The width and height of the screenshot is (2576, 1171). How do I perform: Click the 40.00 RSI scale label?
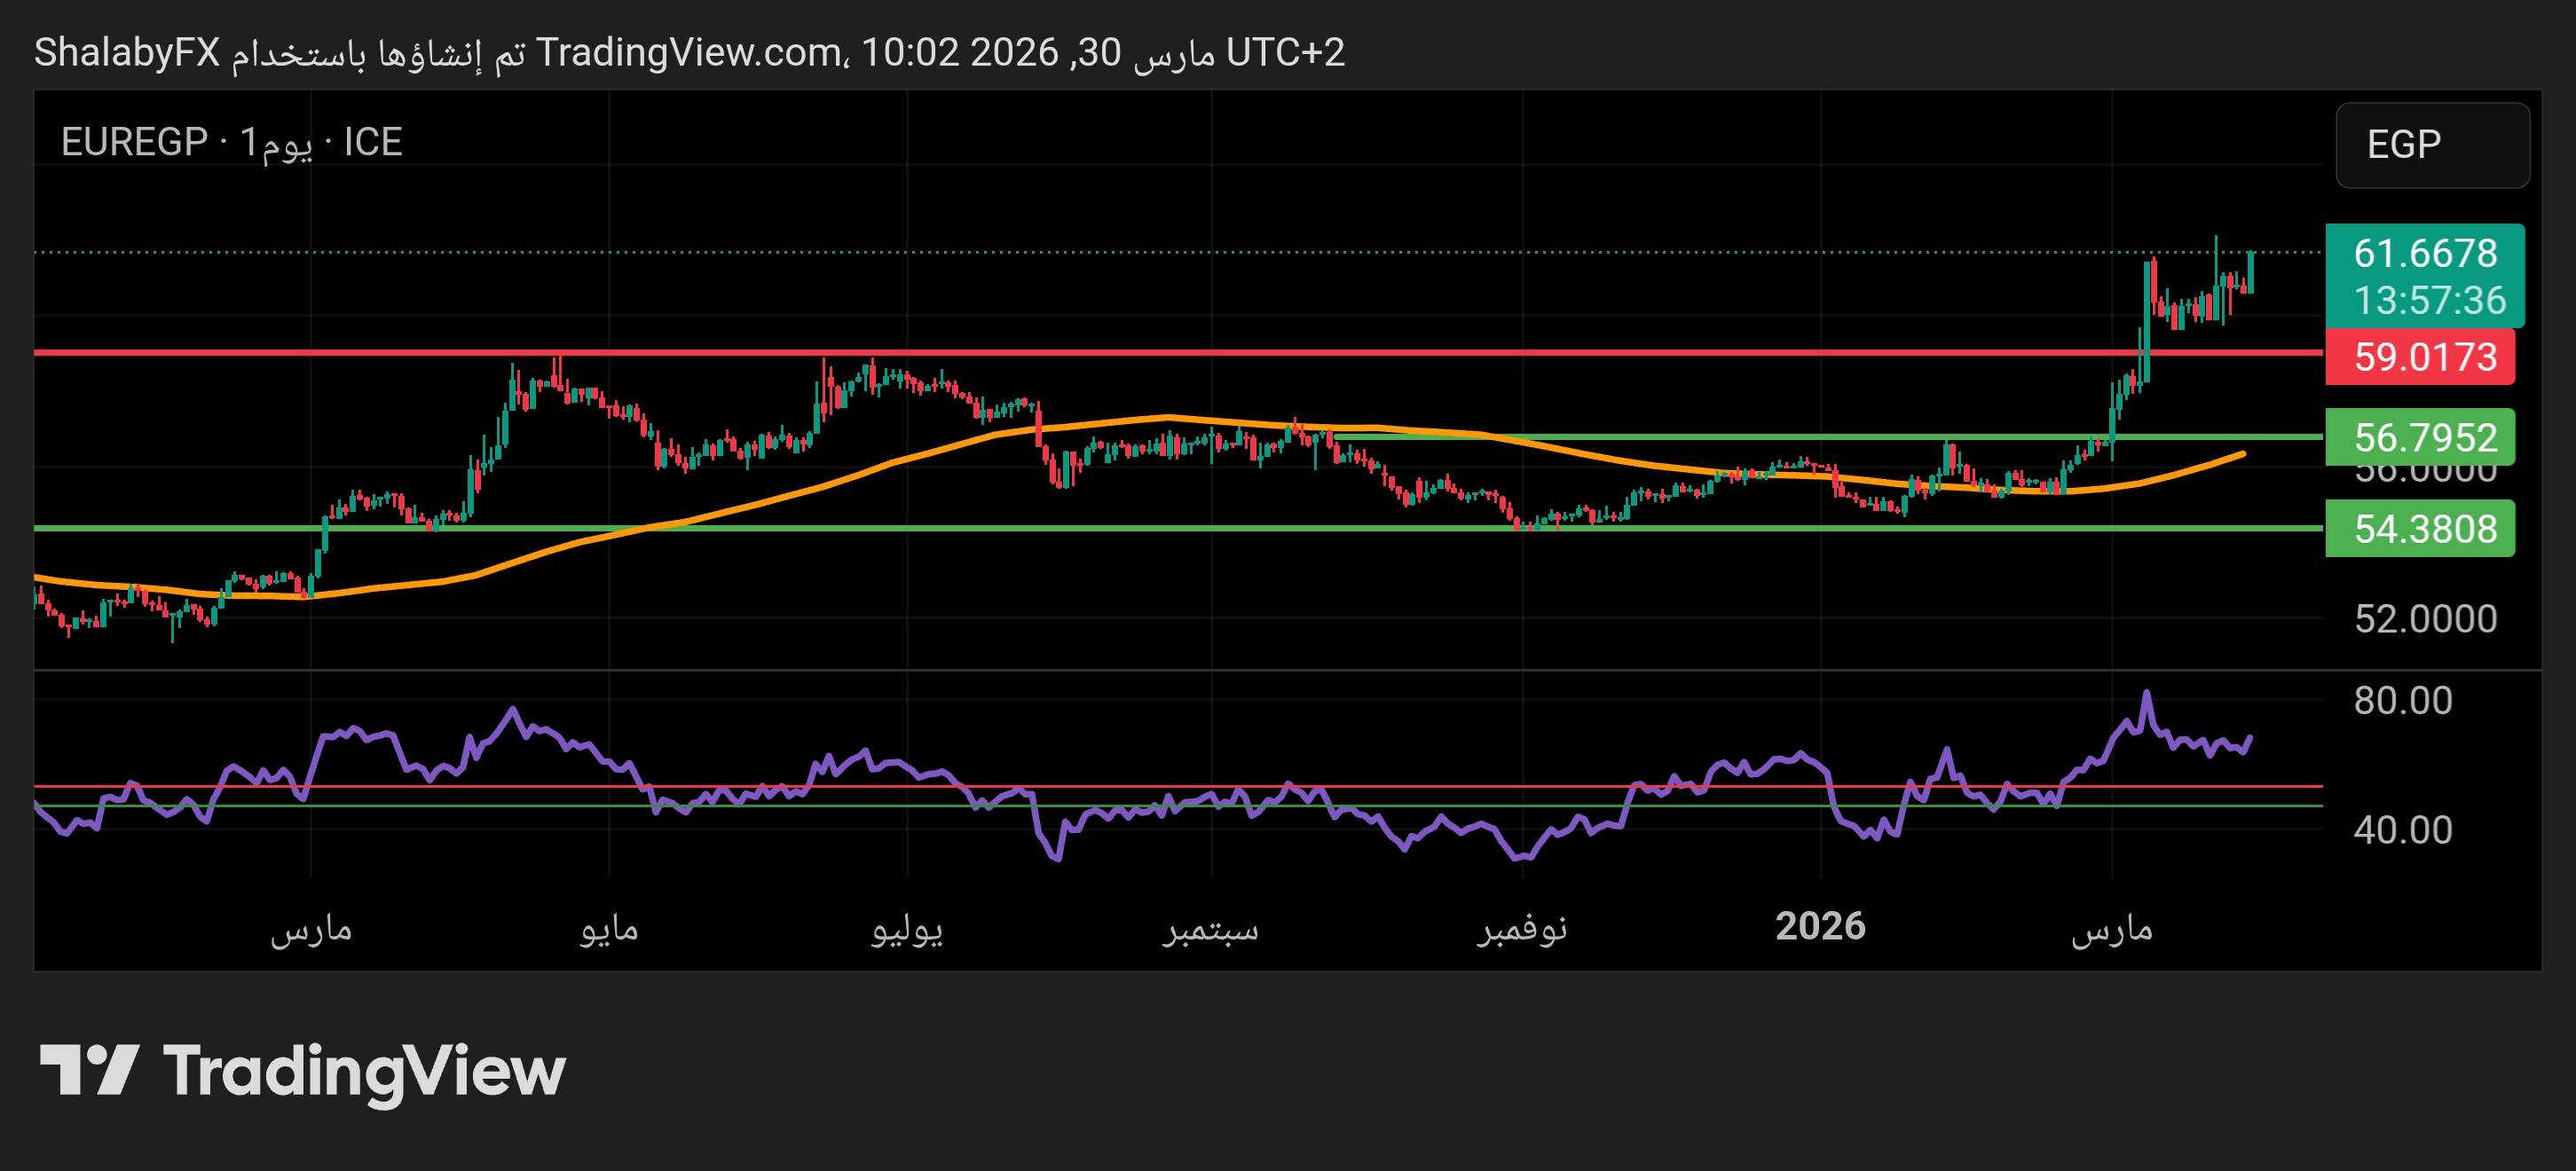[x=2402, y=829]
